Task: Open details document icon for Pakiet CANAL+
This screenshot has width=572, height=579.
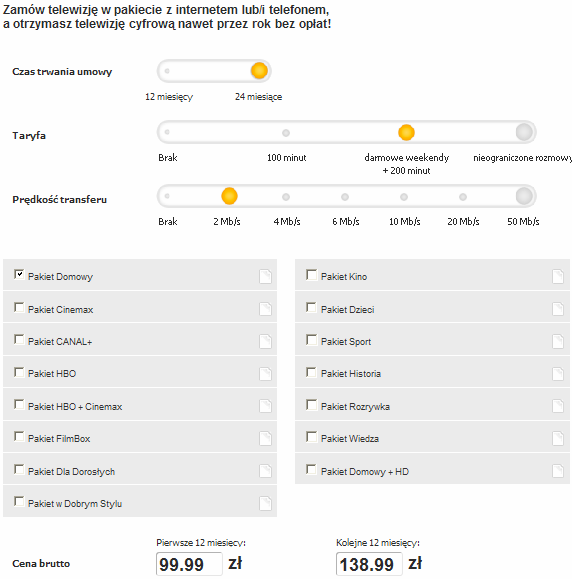Action: click(265, 341)
